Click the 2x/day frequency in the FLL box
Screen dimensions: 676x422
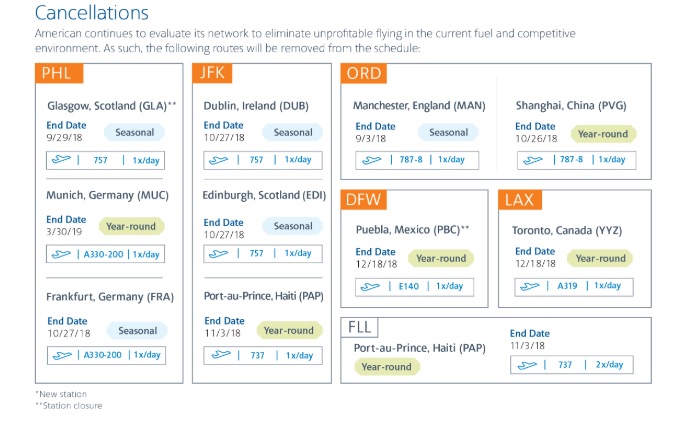606,365
